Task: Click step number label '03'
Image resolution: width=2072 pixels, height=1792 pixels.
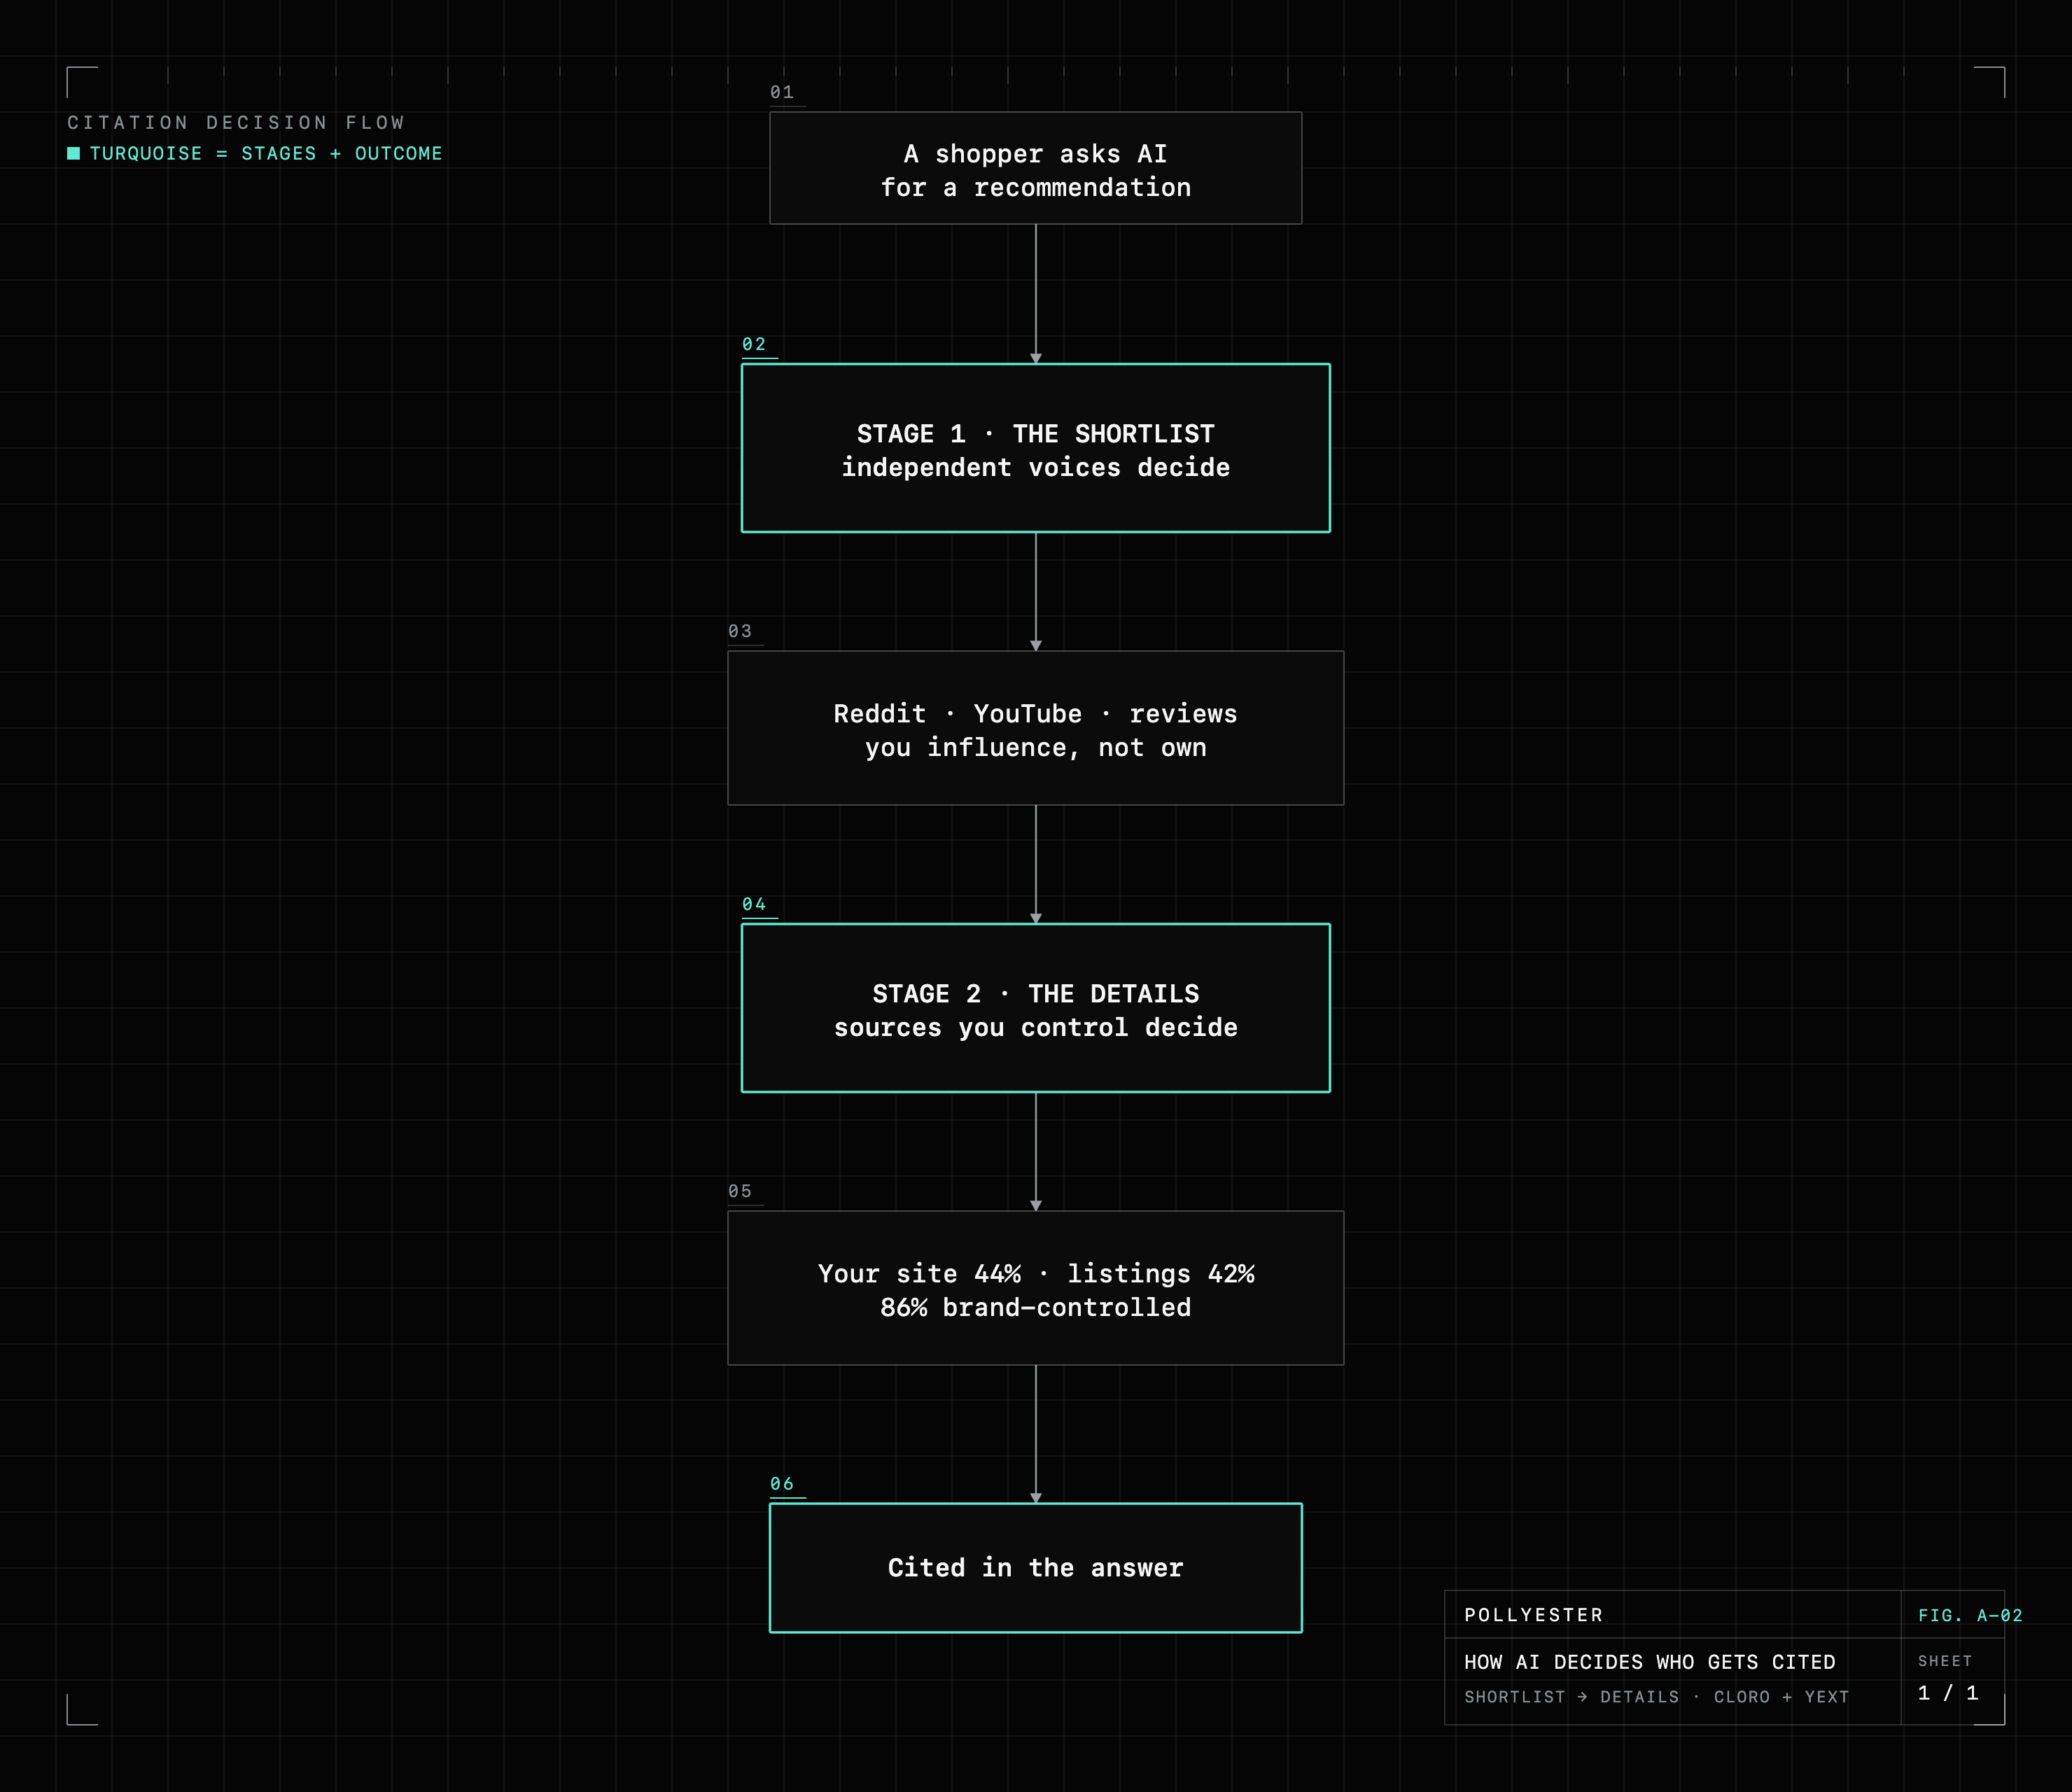Action: [740, 631]
